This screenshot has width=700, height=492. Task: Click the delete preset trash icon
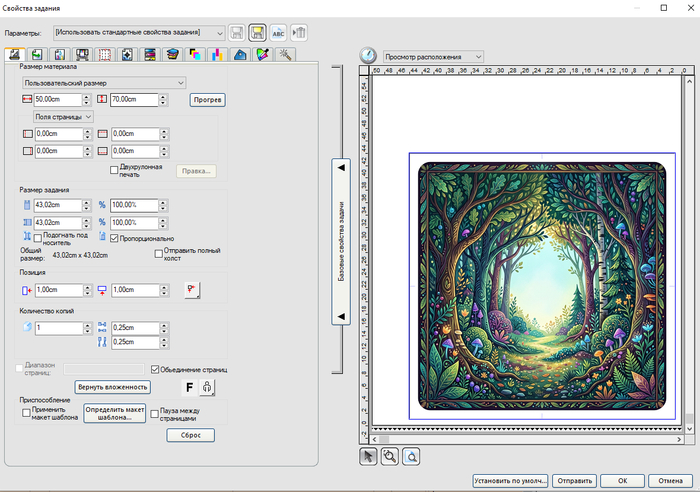[x=299, y=33]
